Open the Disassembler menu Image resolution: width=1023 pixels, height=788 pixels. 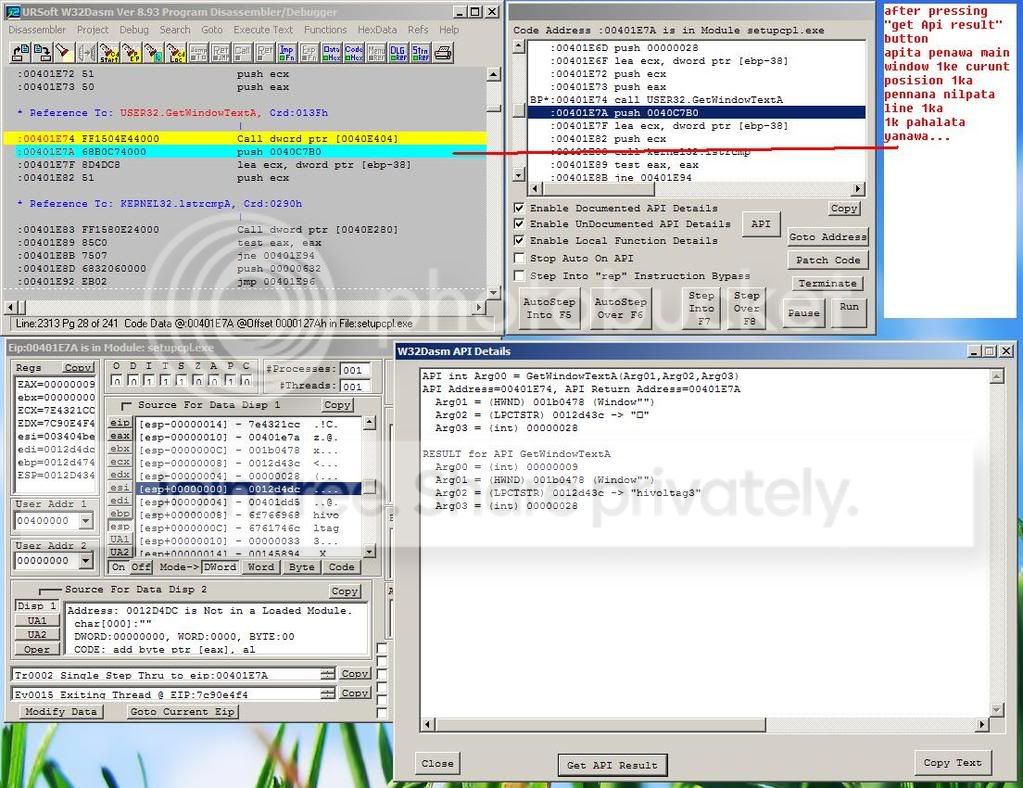click(x=37, y=30)
